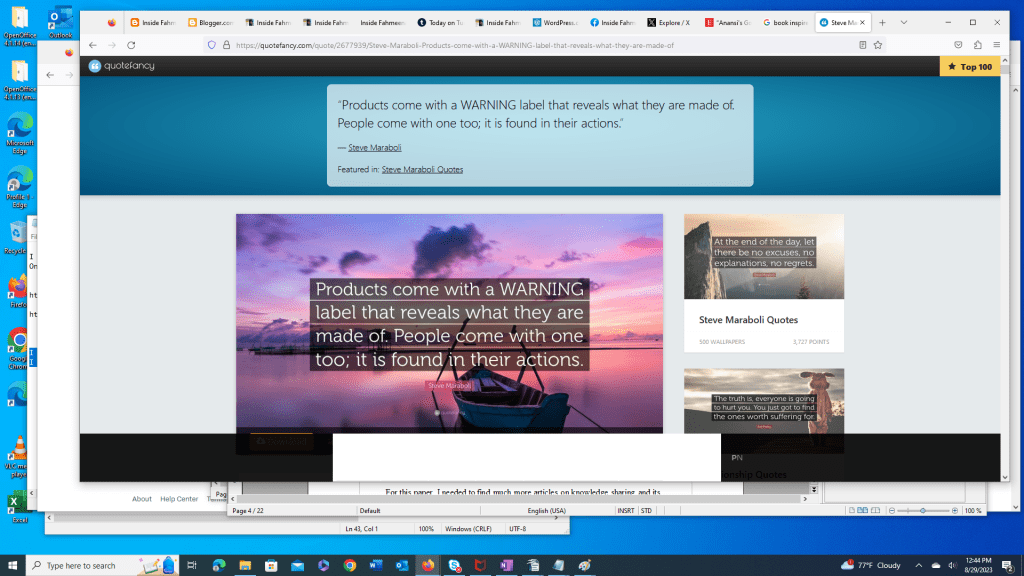Viewport: 1024px width, 576px height.
Task: Select the Steve Maraboli Quotes wallpaper thumbnail
Action: 763,255
